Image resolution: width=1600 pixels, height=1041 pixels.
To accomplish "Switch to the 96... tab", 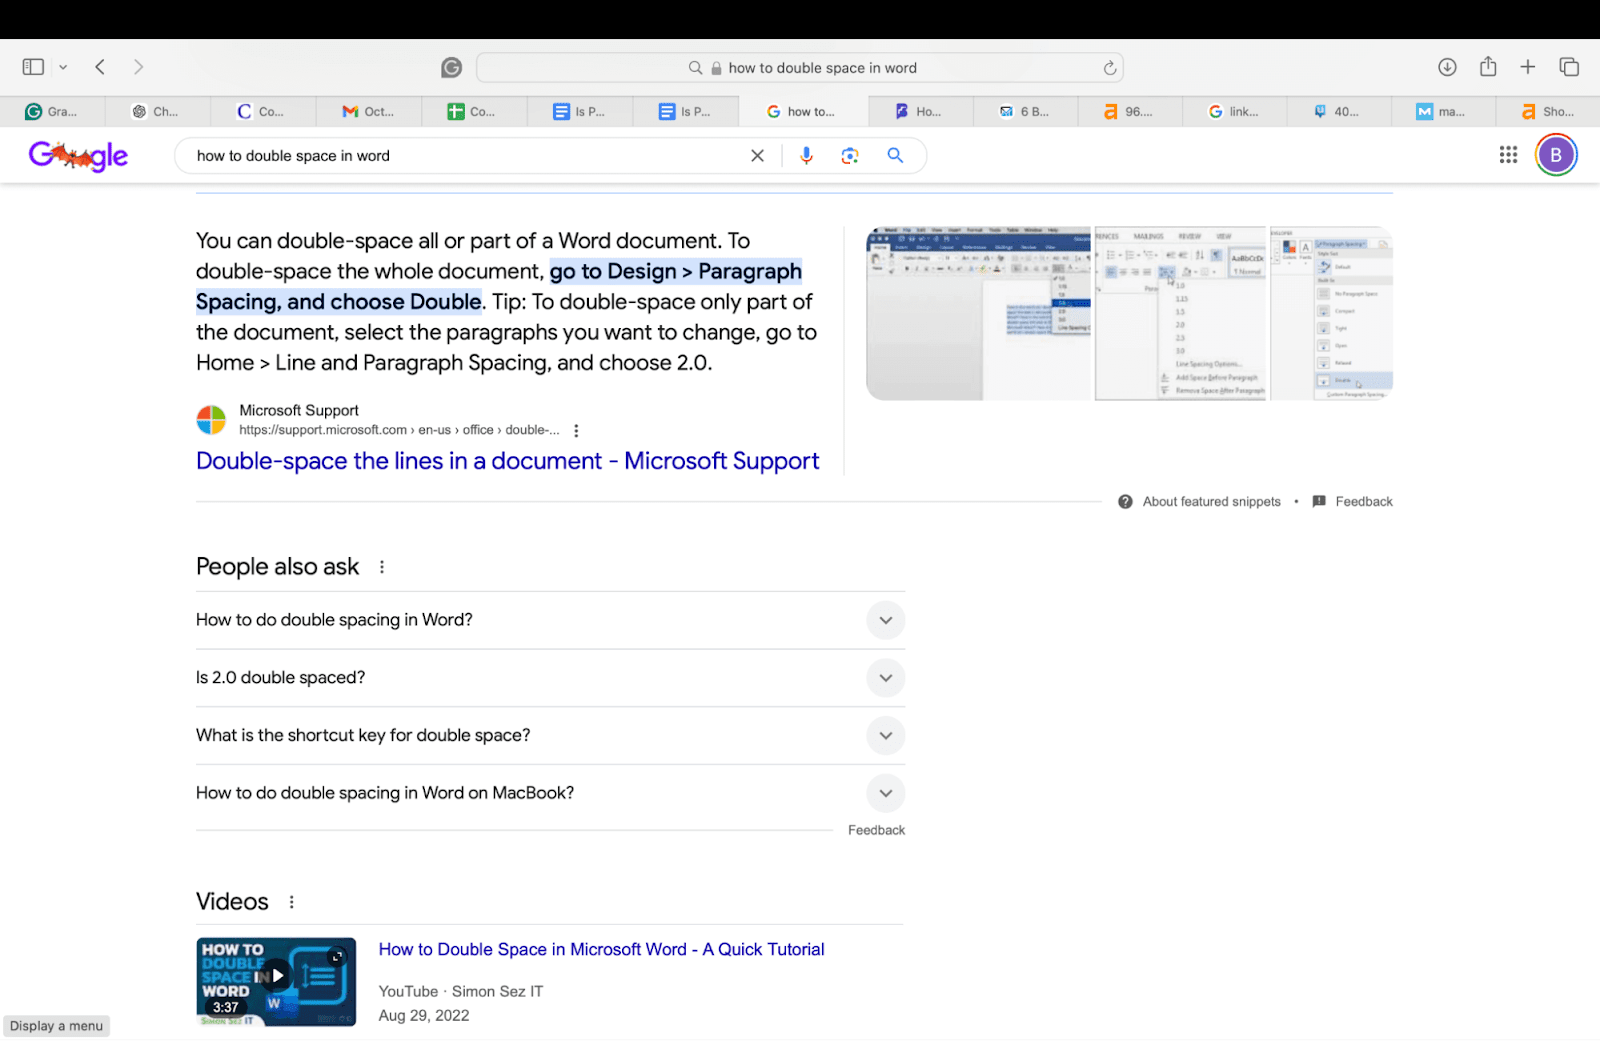I will (1129, 112).
